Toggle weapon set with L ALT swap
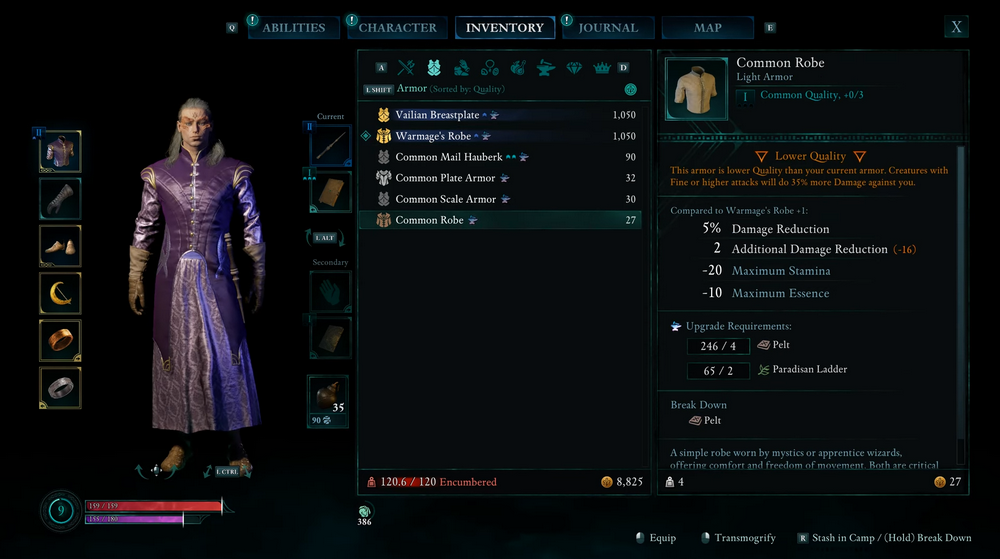This screenshot has width=1000, height=559. coord(325,238)
